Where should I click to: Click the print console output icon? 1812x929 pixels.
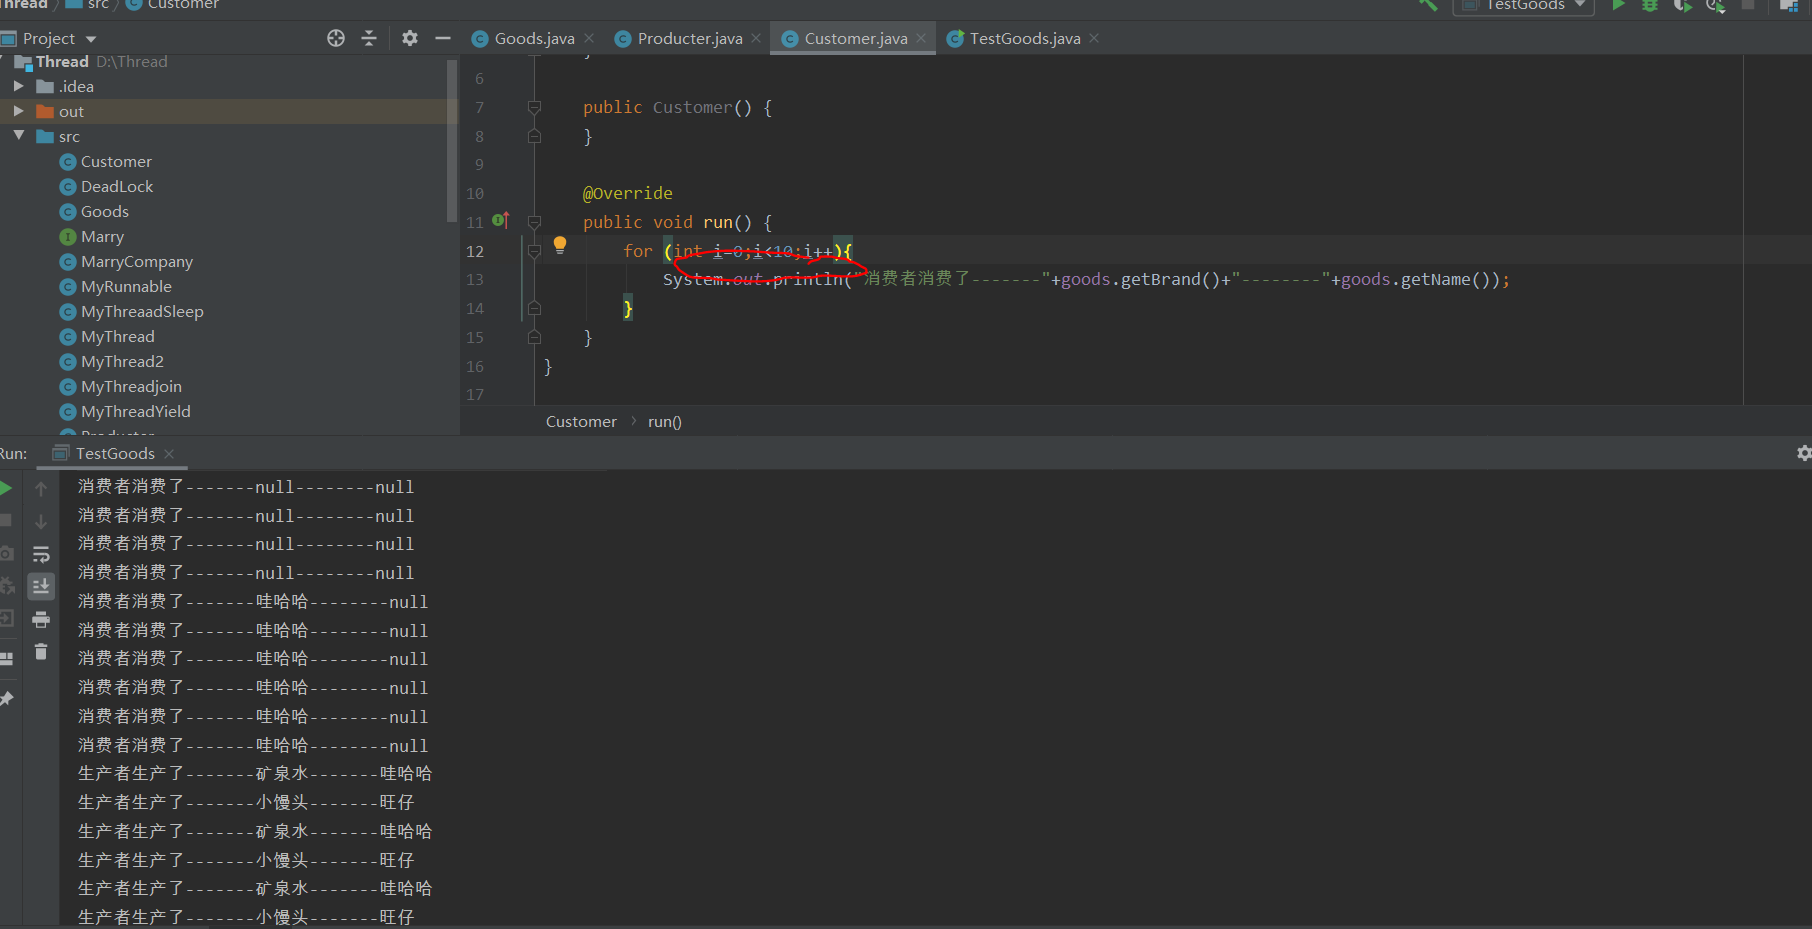[x=41, y=620]
